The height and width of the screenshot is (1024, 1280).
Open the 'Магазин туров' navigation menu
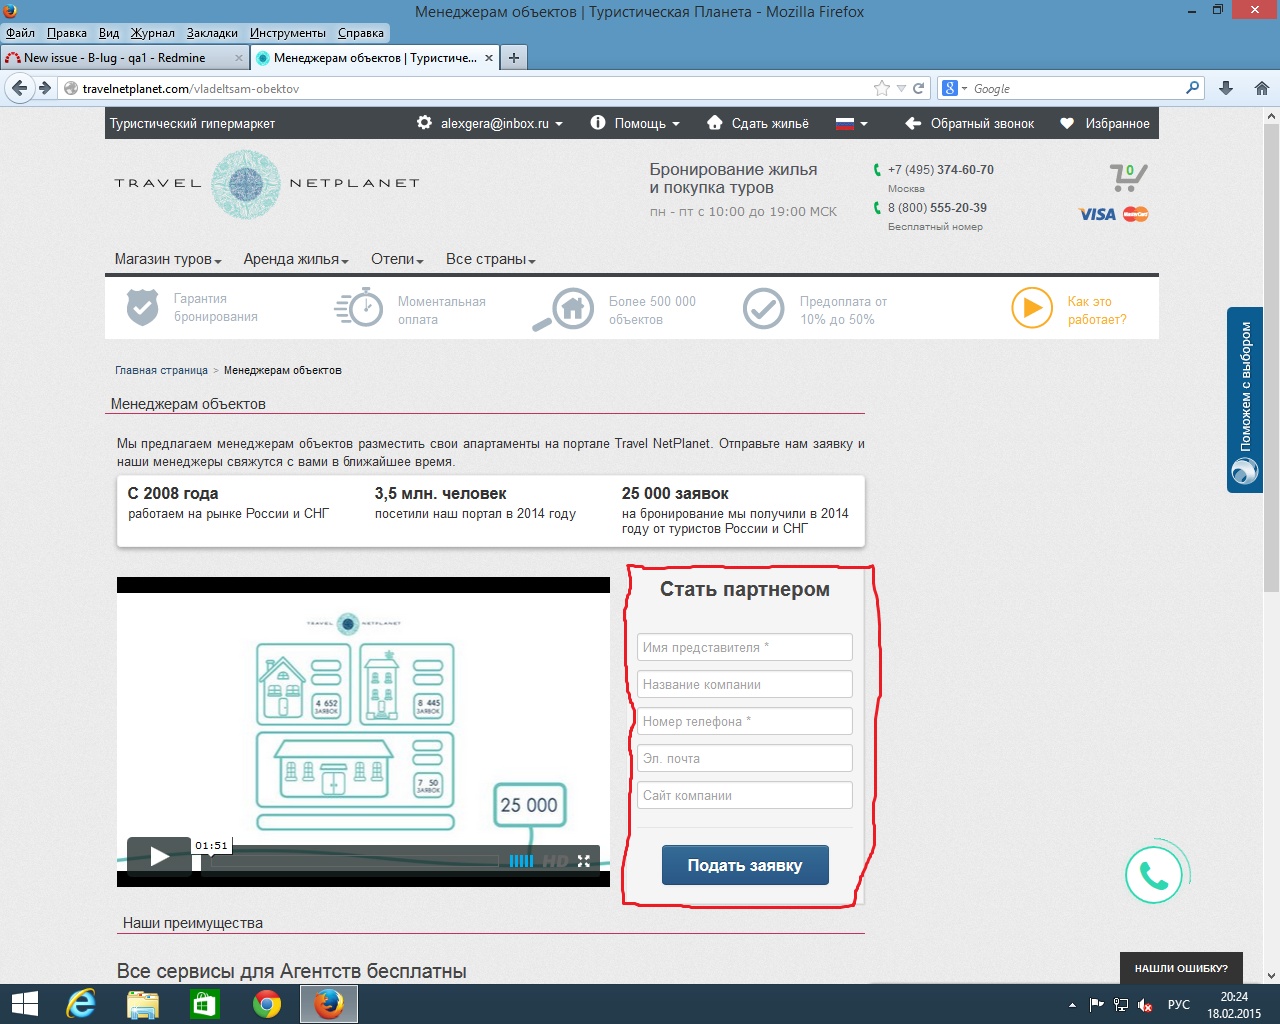tap(167, 259)
